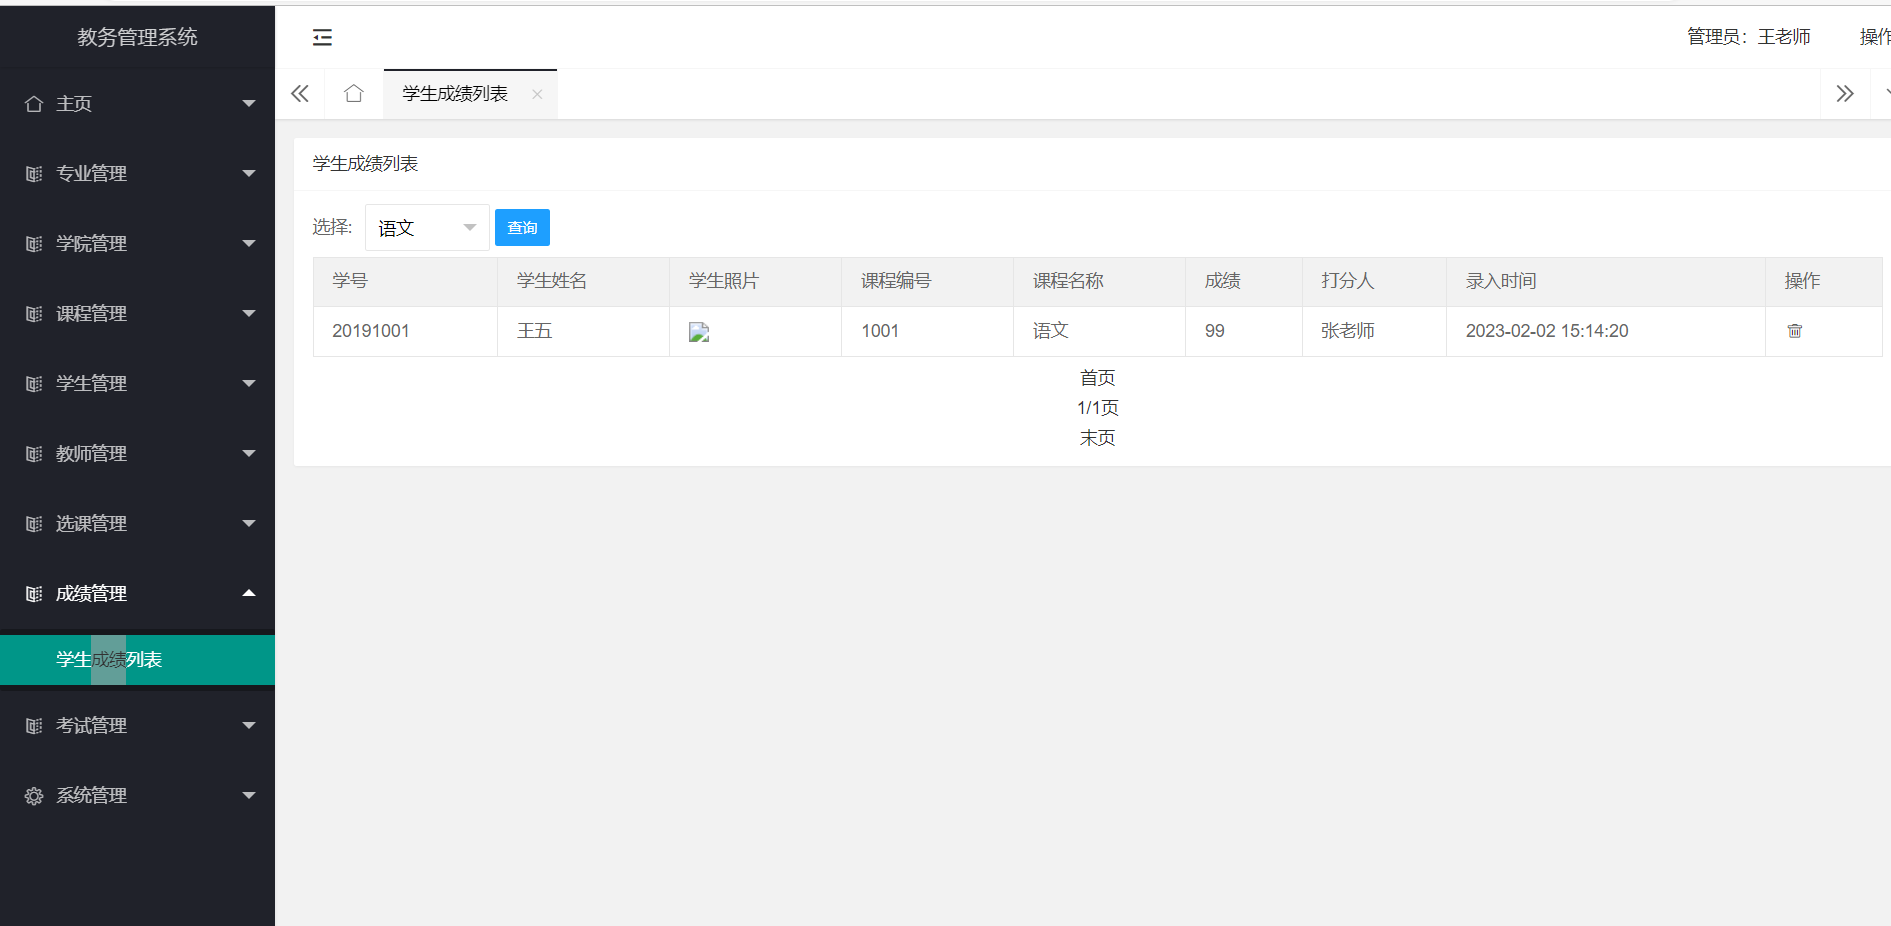Click the 系统管理 gear icon

tap(34, 796)
